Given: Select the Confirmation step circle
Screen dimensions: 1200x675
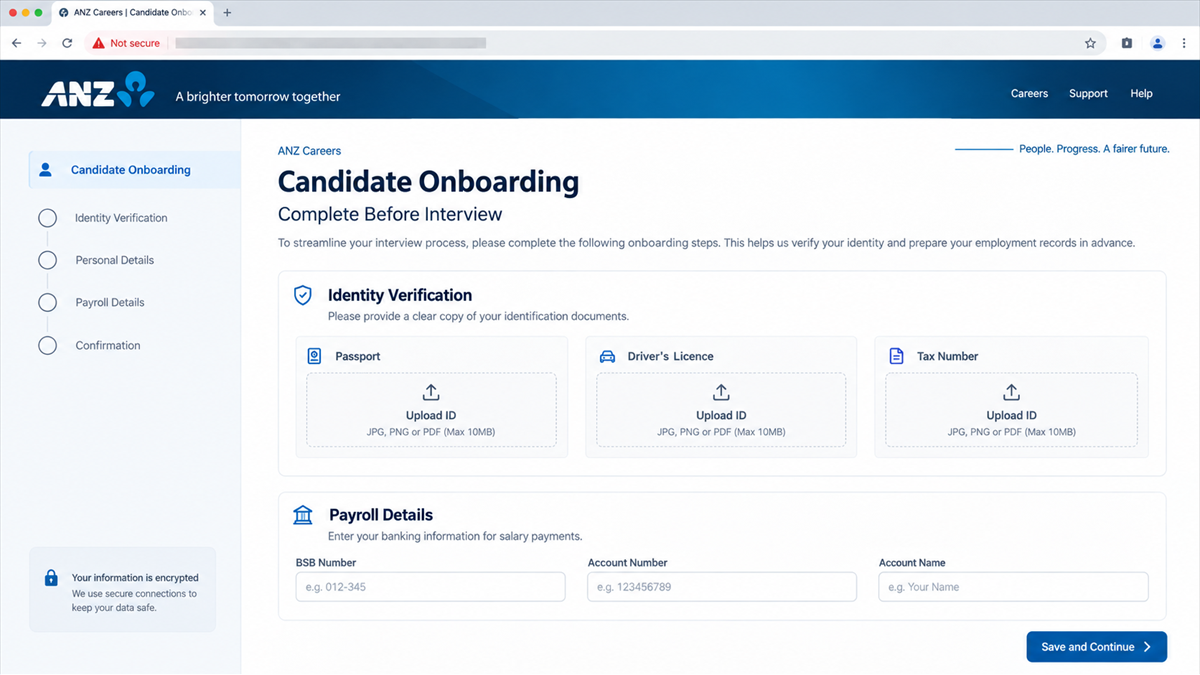Looking at the screenshot, I should [x=47, y=345].
